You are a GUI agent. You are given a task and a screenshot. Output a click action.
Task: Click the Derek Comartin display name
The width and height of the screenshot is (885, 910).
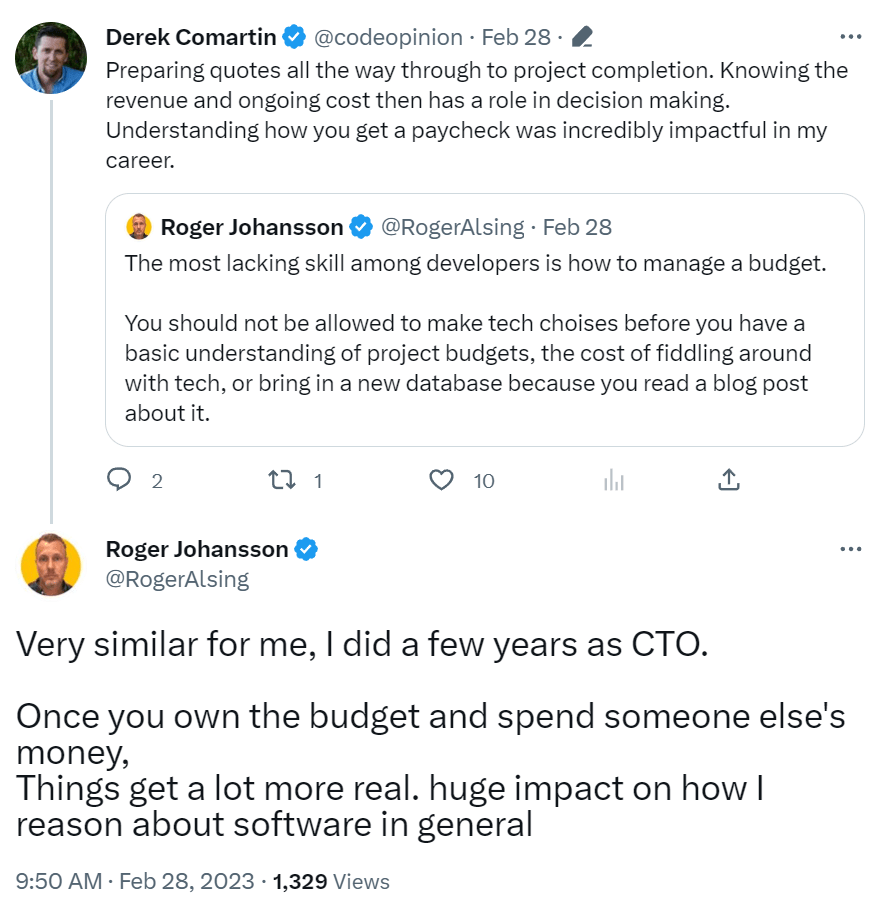(191, 37)
